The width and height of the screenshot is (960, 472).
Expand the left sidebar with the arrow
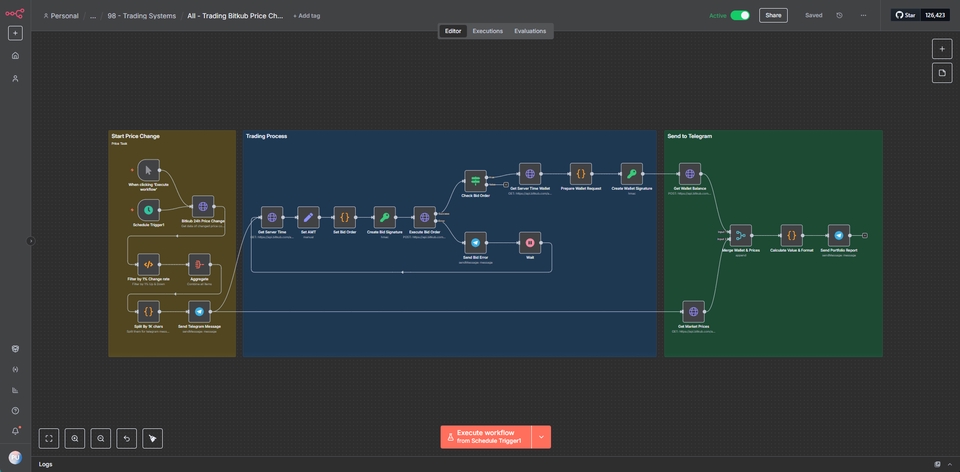pos(30,240)
